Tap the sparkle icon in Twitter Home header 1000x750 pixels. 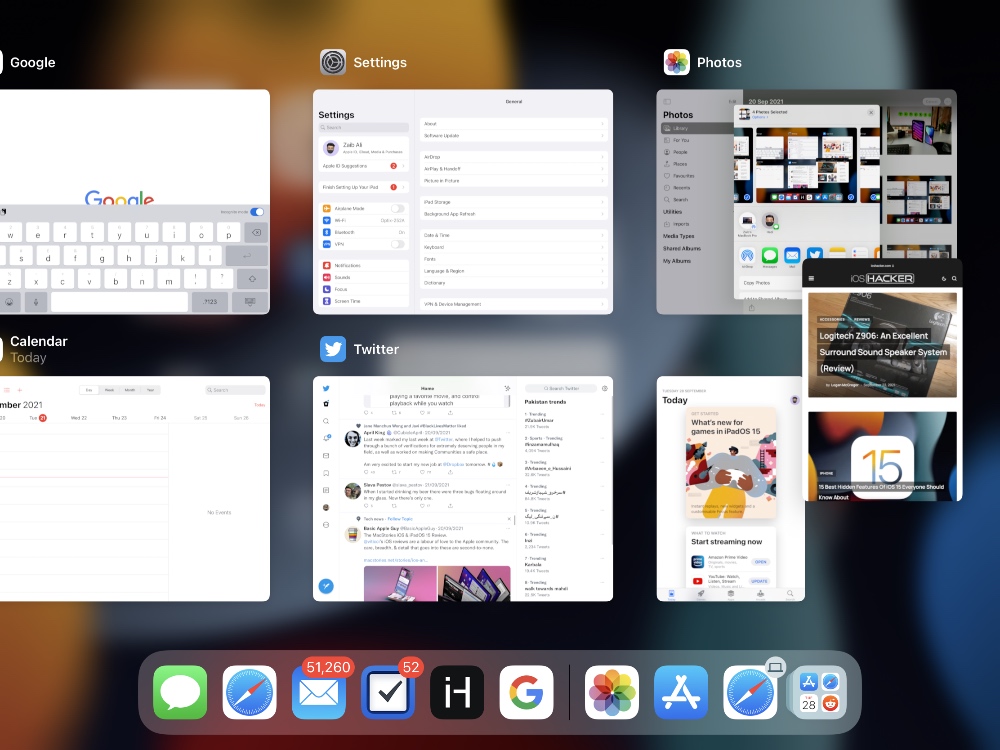[507, 388]
